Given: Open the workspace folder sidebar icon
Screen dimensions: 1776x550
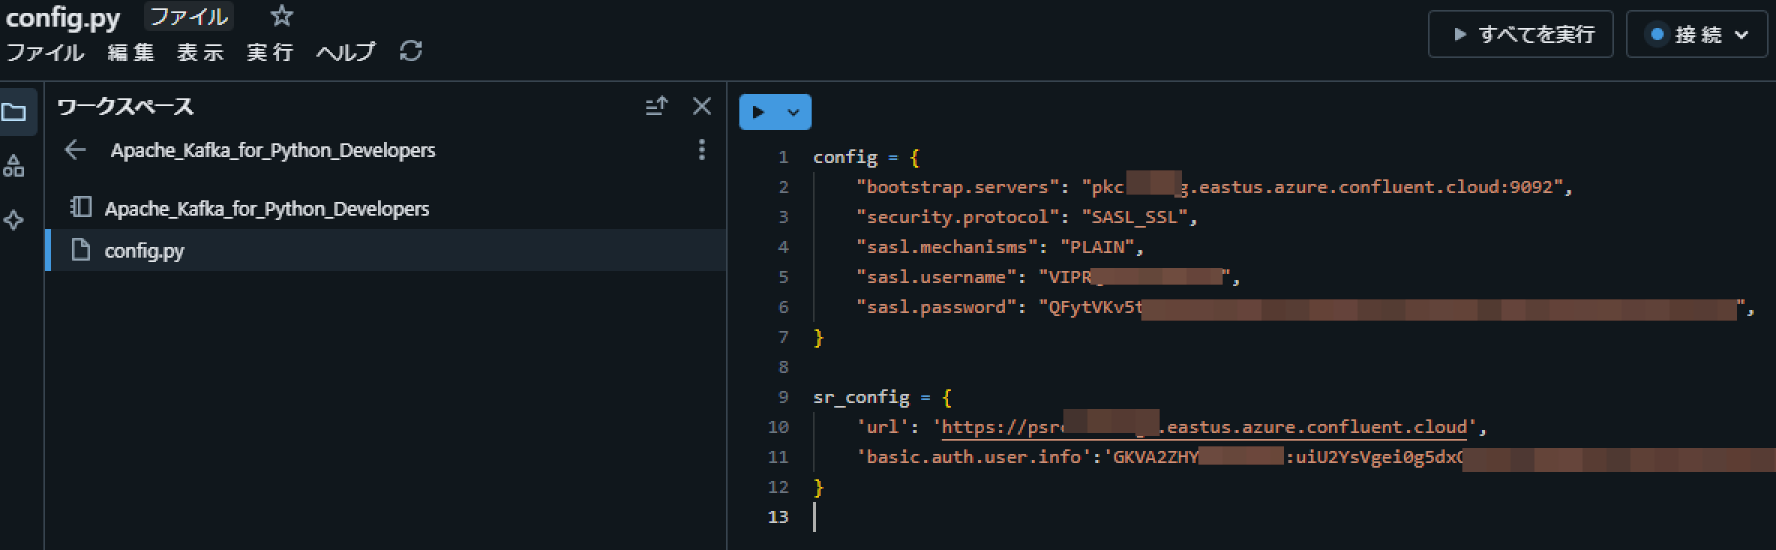Looking at the screenshot, I should point(14,112).
